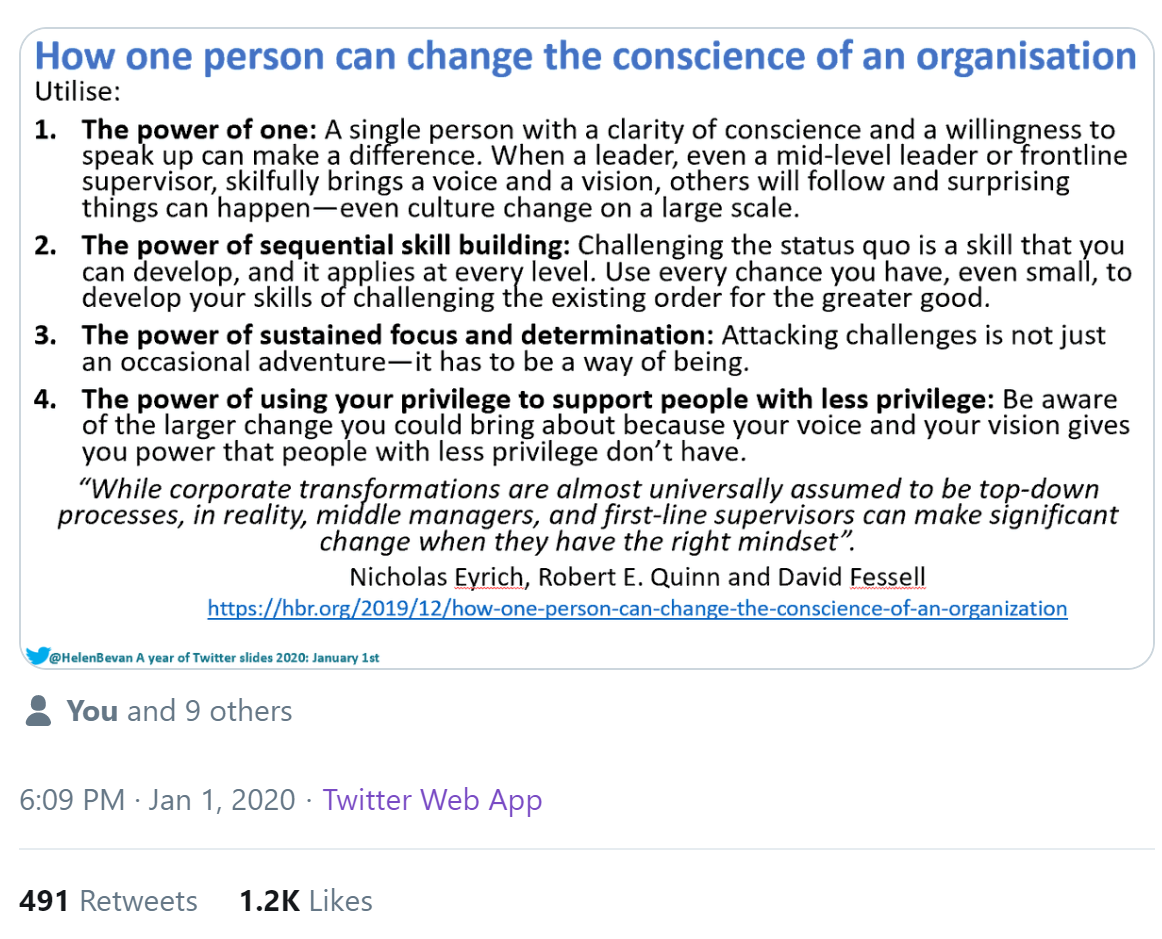The height and width of the screenshot is (939, 1162).
Task: Open the tweeted slide image
Action: click(586, 348)
